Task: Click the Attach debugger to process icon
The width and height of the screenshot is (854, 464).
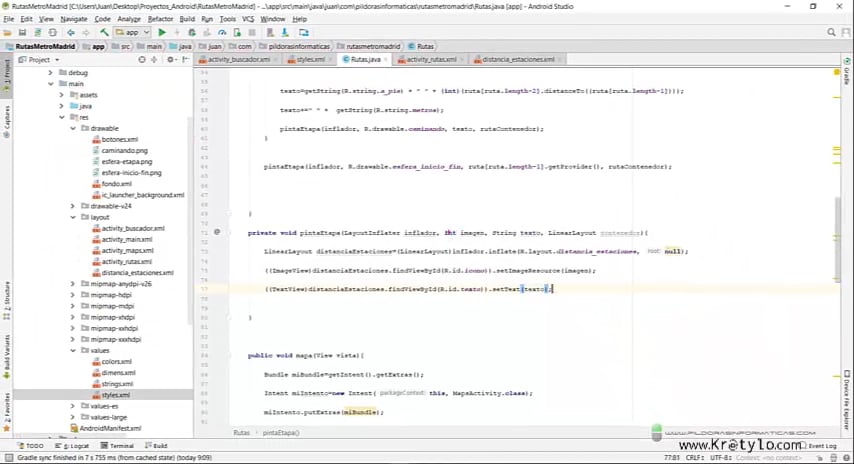Action: point(237,33)
